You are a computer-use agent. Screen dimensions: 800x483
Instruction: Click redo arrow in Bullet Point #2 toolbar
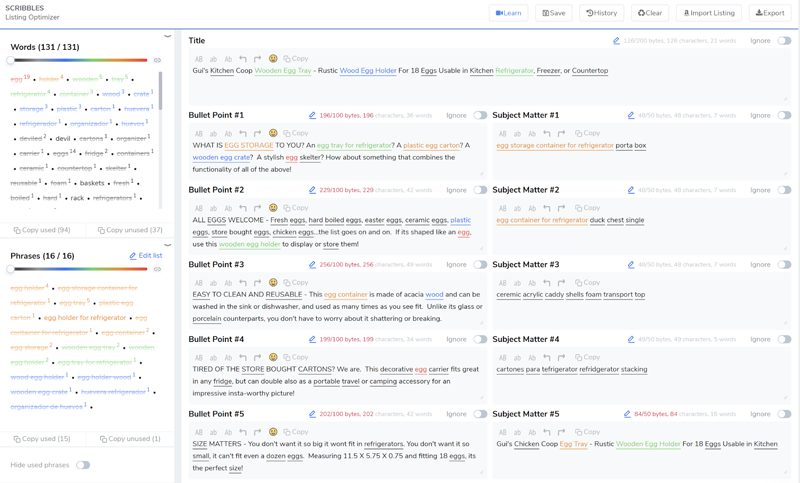point(257,208)
